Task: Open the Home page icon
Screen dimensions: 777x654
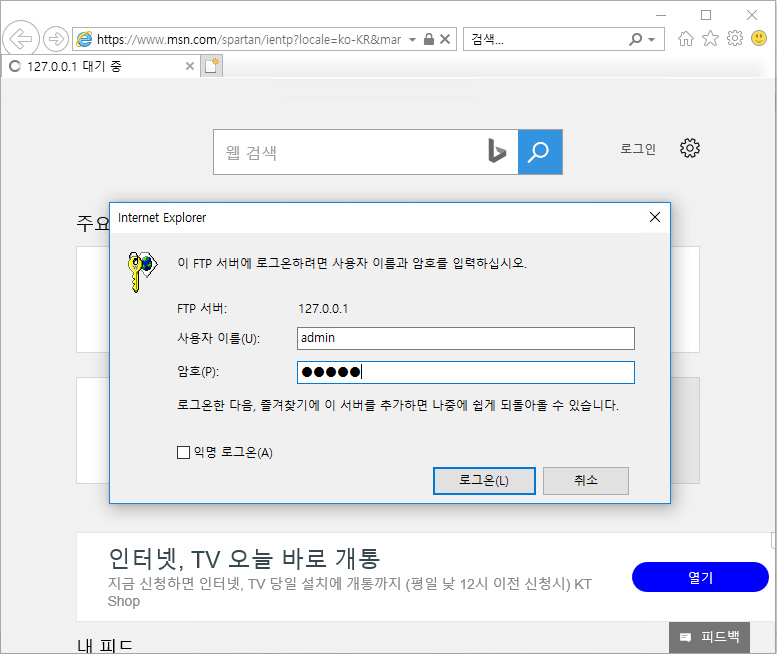Action: point(686,39)
